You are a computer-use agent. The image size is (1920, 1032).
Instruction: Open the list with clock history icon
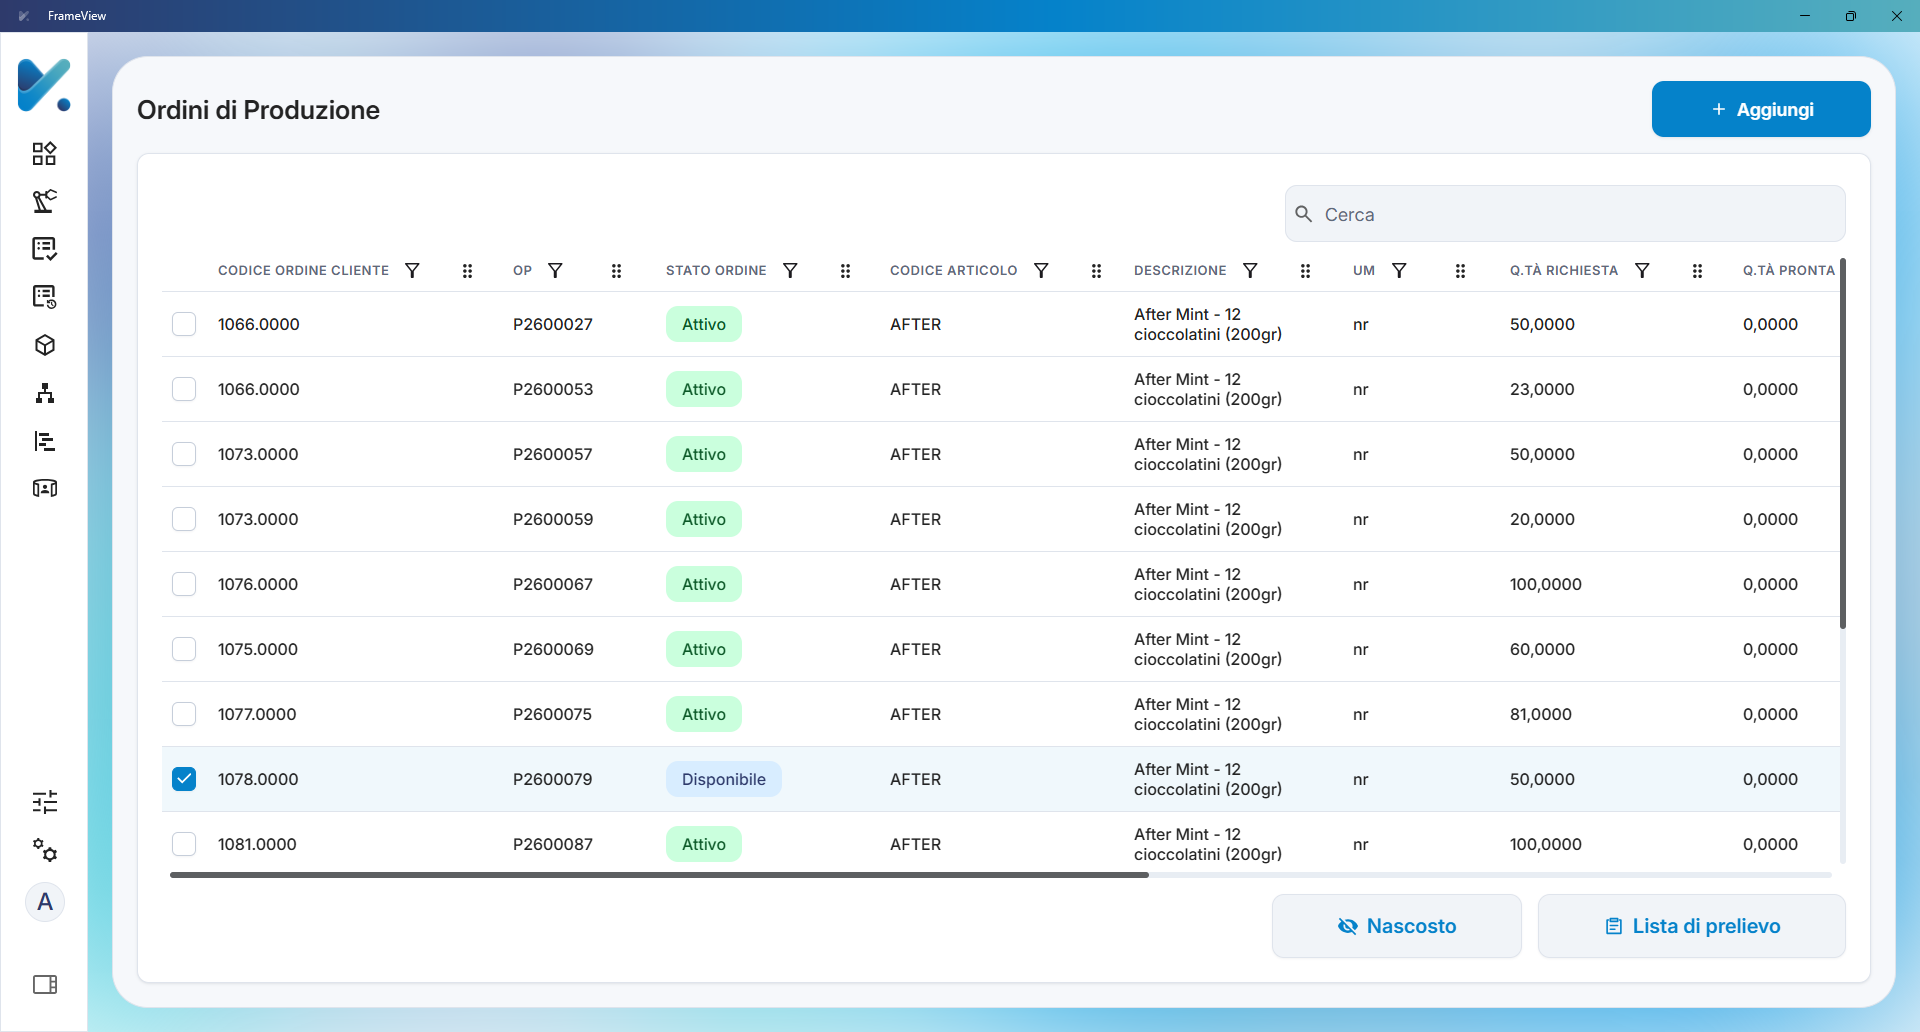click(x=44, y=297)
